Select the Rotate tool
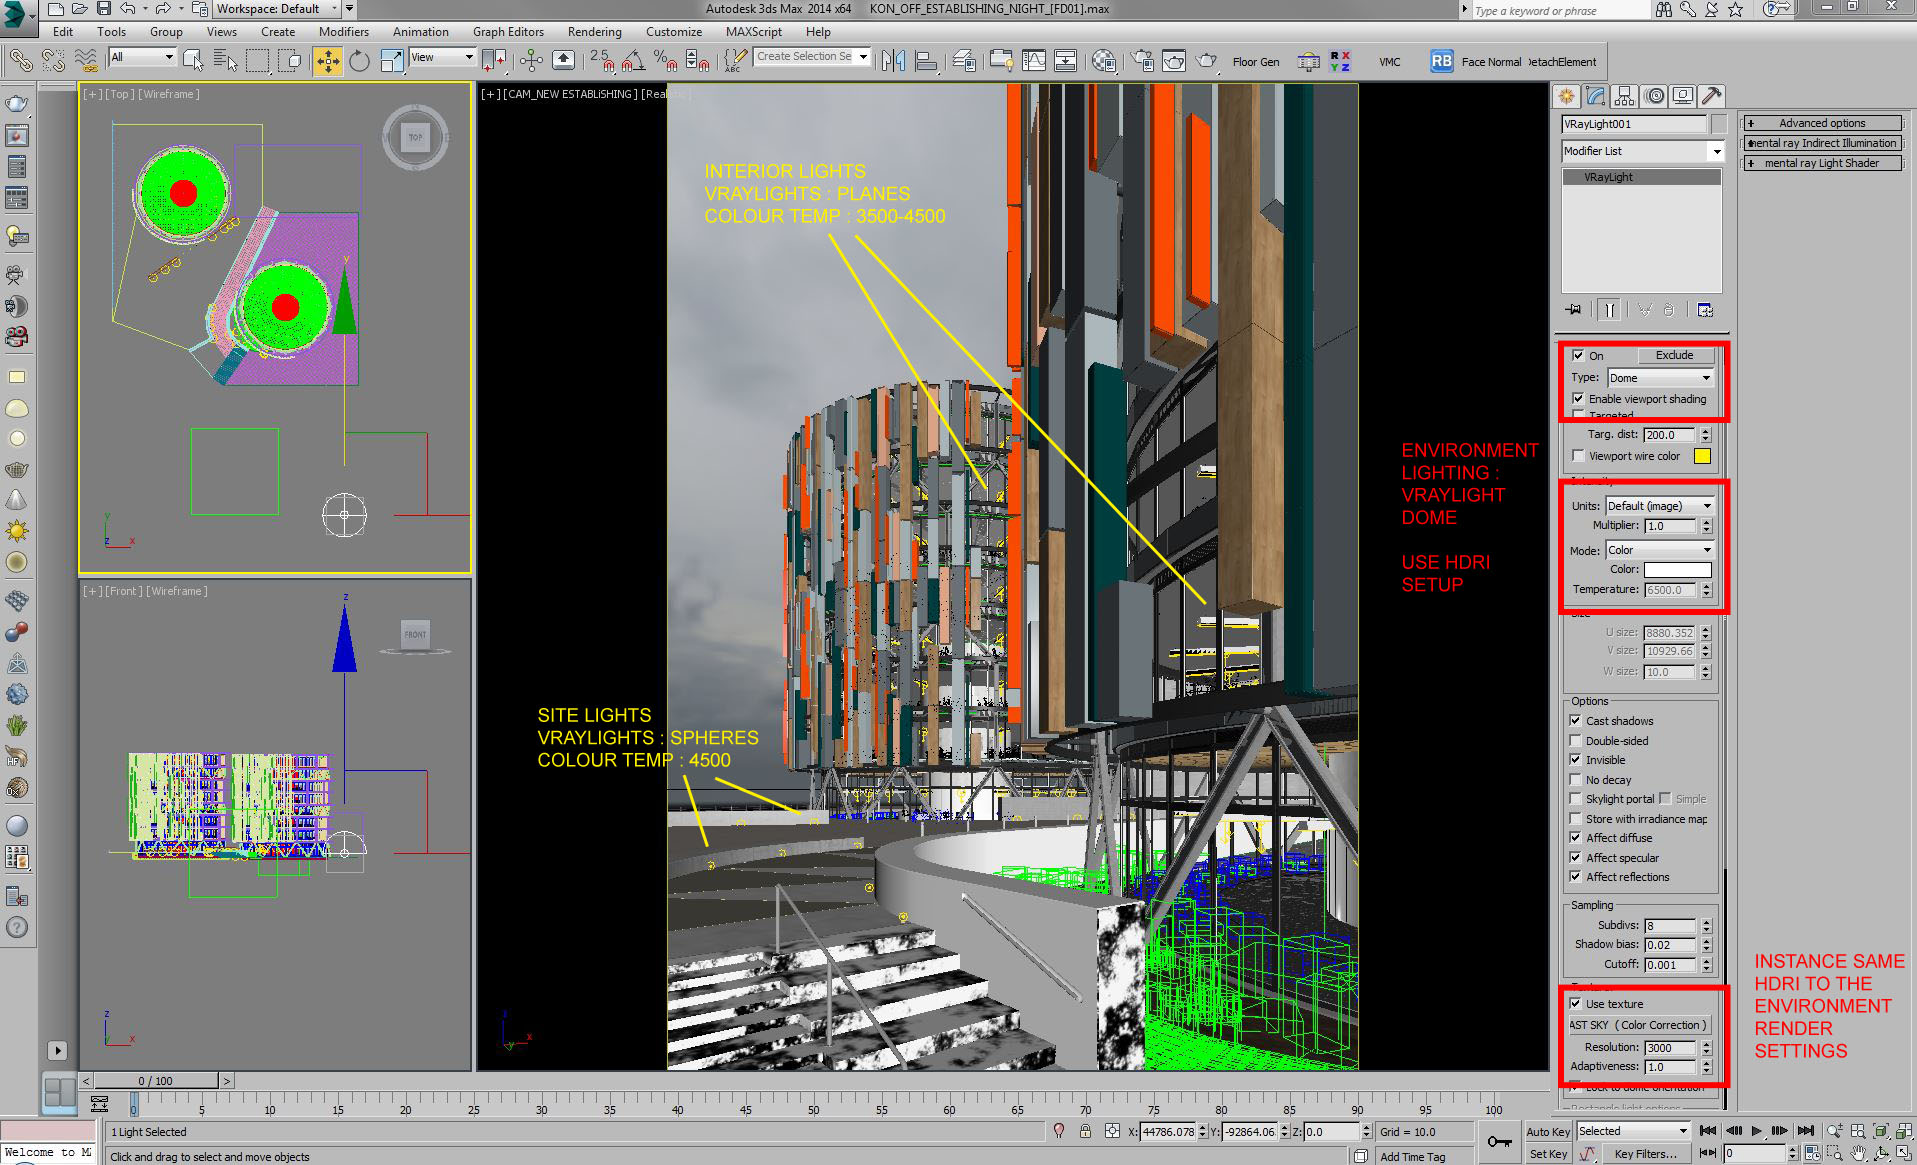 click(359, 61)
